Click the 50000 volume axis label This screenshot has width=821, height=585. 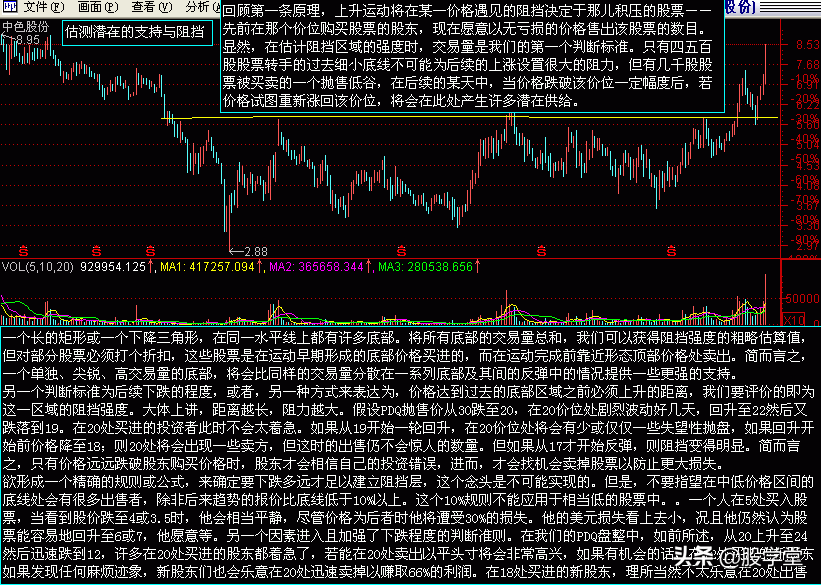point(801,299)
